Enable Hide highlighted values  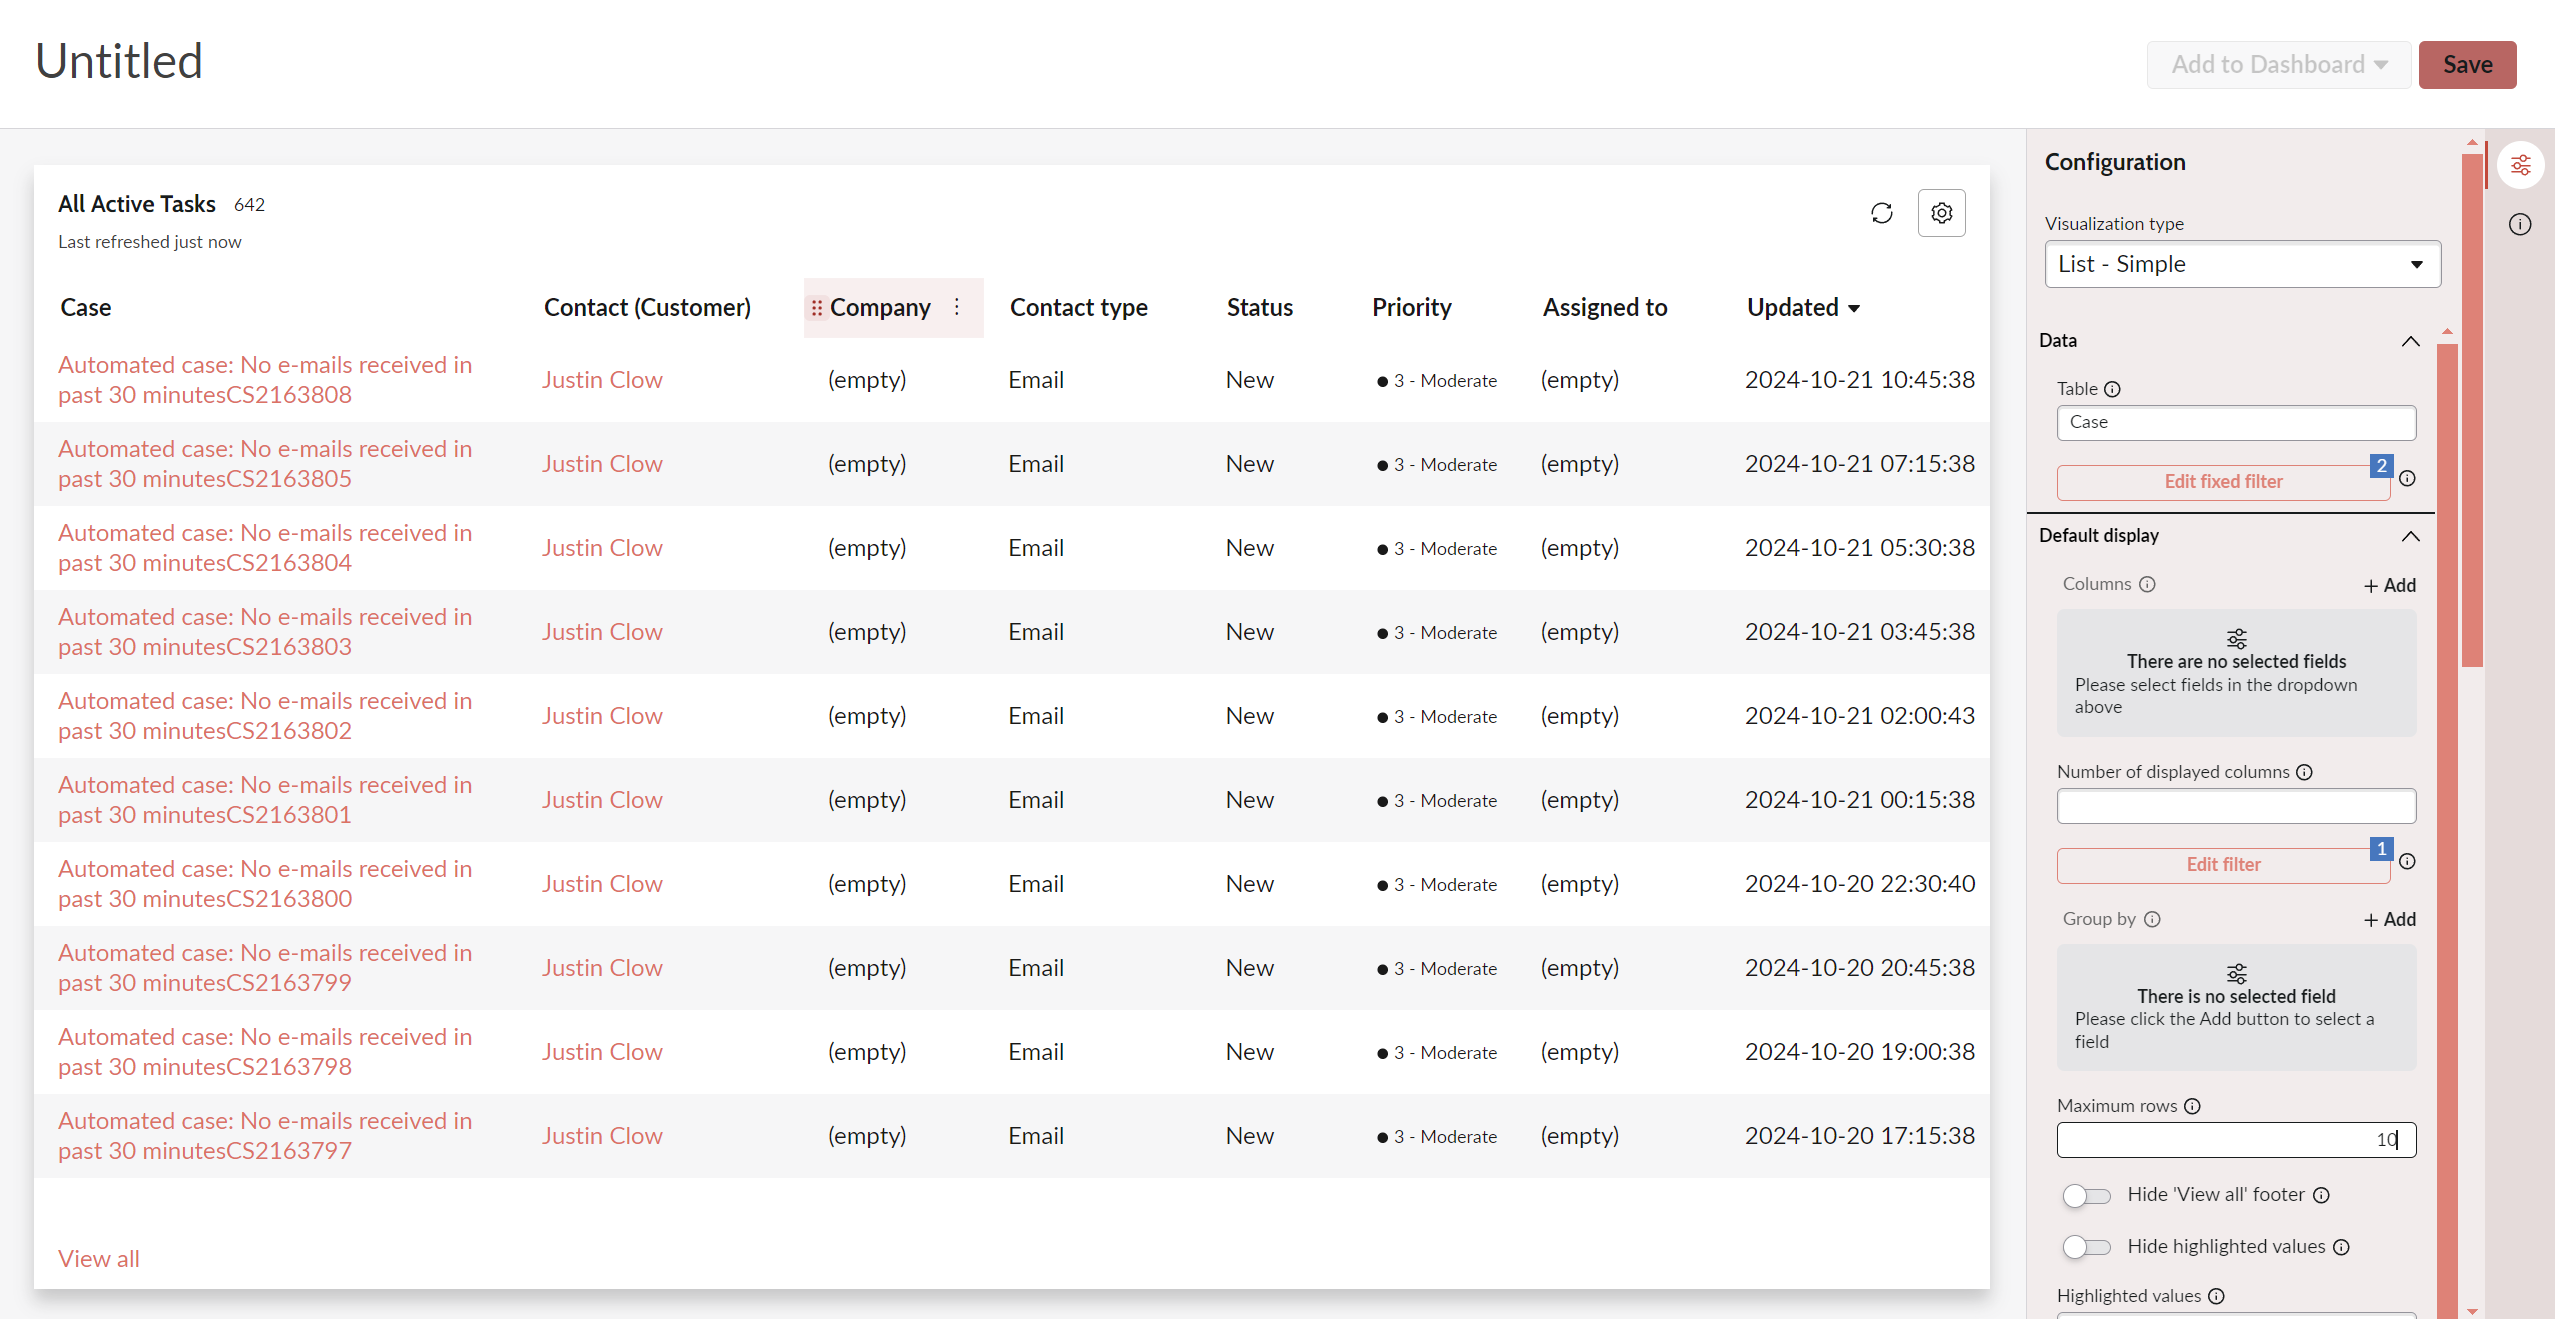click(x=2087, y=1247)
